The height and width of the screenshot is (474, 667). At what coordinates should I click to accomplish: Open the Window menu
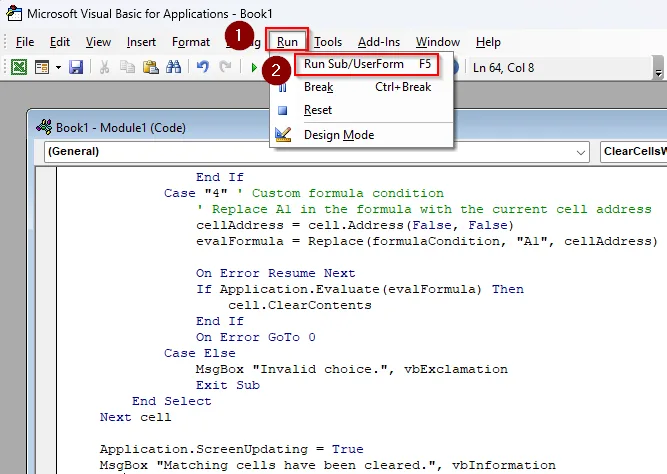(438, 42)
